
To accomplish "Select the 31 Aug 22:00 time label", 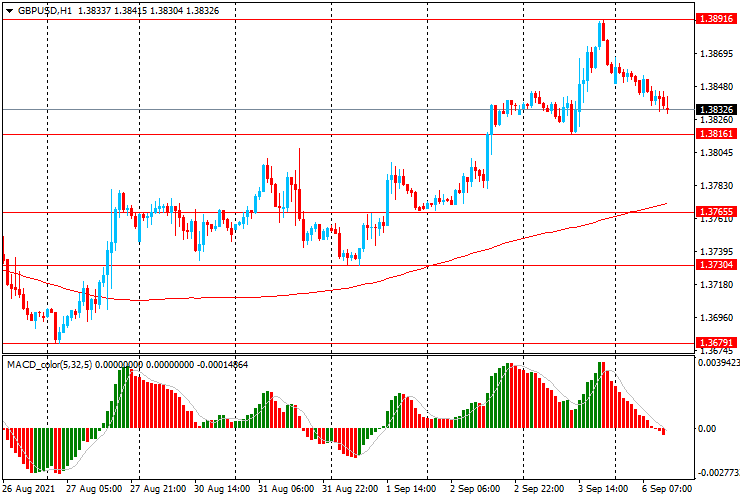I will tap(350, 489).
